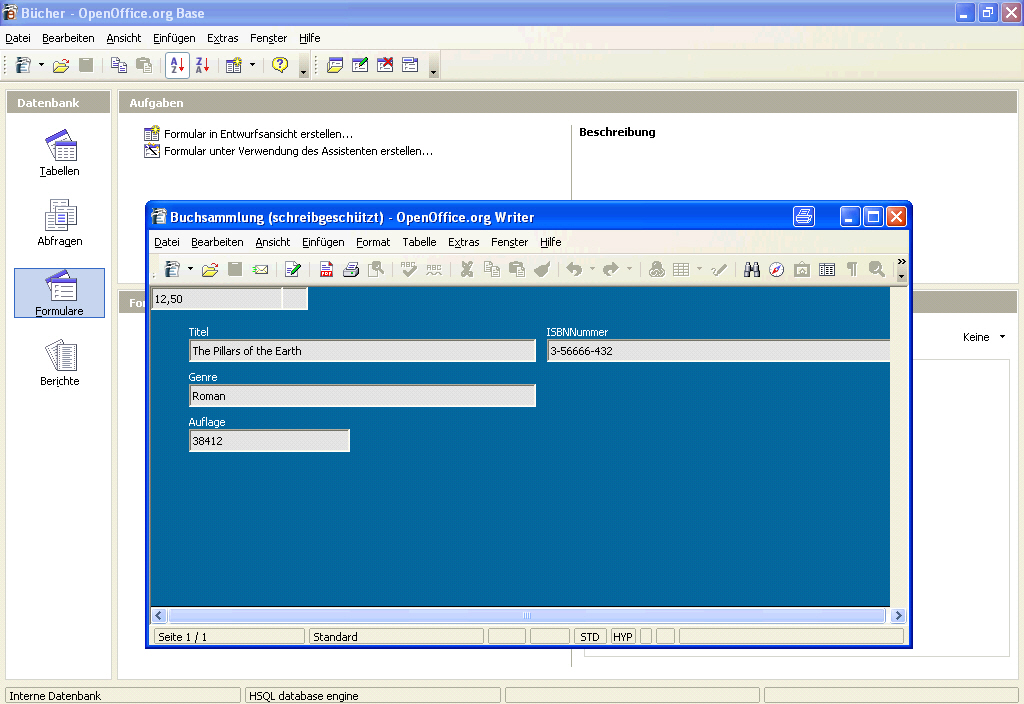The height and width of the screenshot is (704, 1024).
Task: Click Rename form icon in Base toolbar
Action: click(410, 65)
